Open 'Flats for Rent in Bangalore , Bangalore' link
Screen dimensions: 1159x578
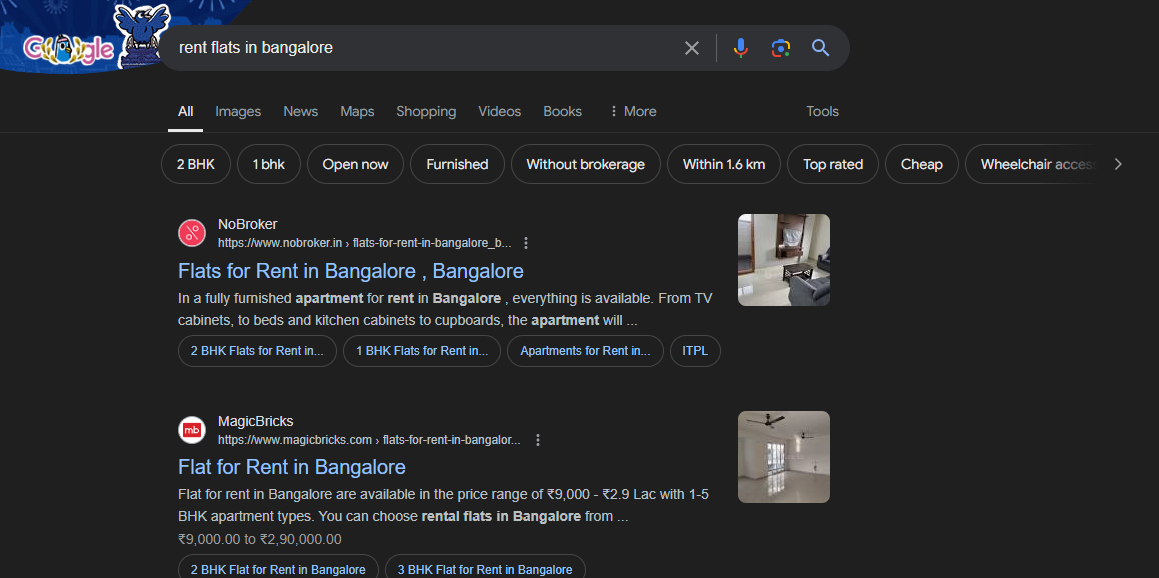[x=351, y=271]
